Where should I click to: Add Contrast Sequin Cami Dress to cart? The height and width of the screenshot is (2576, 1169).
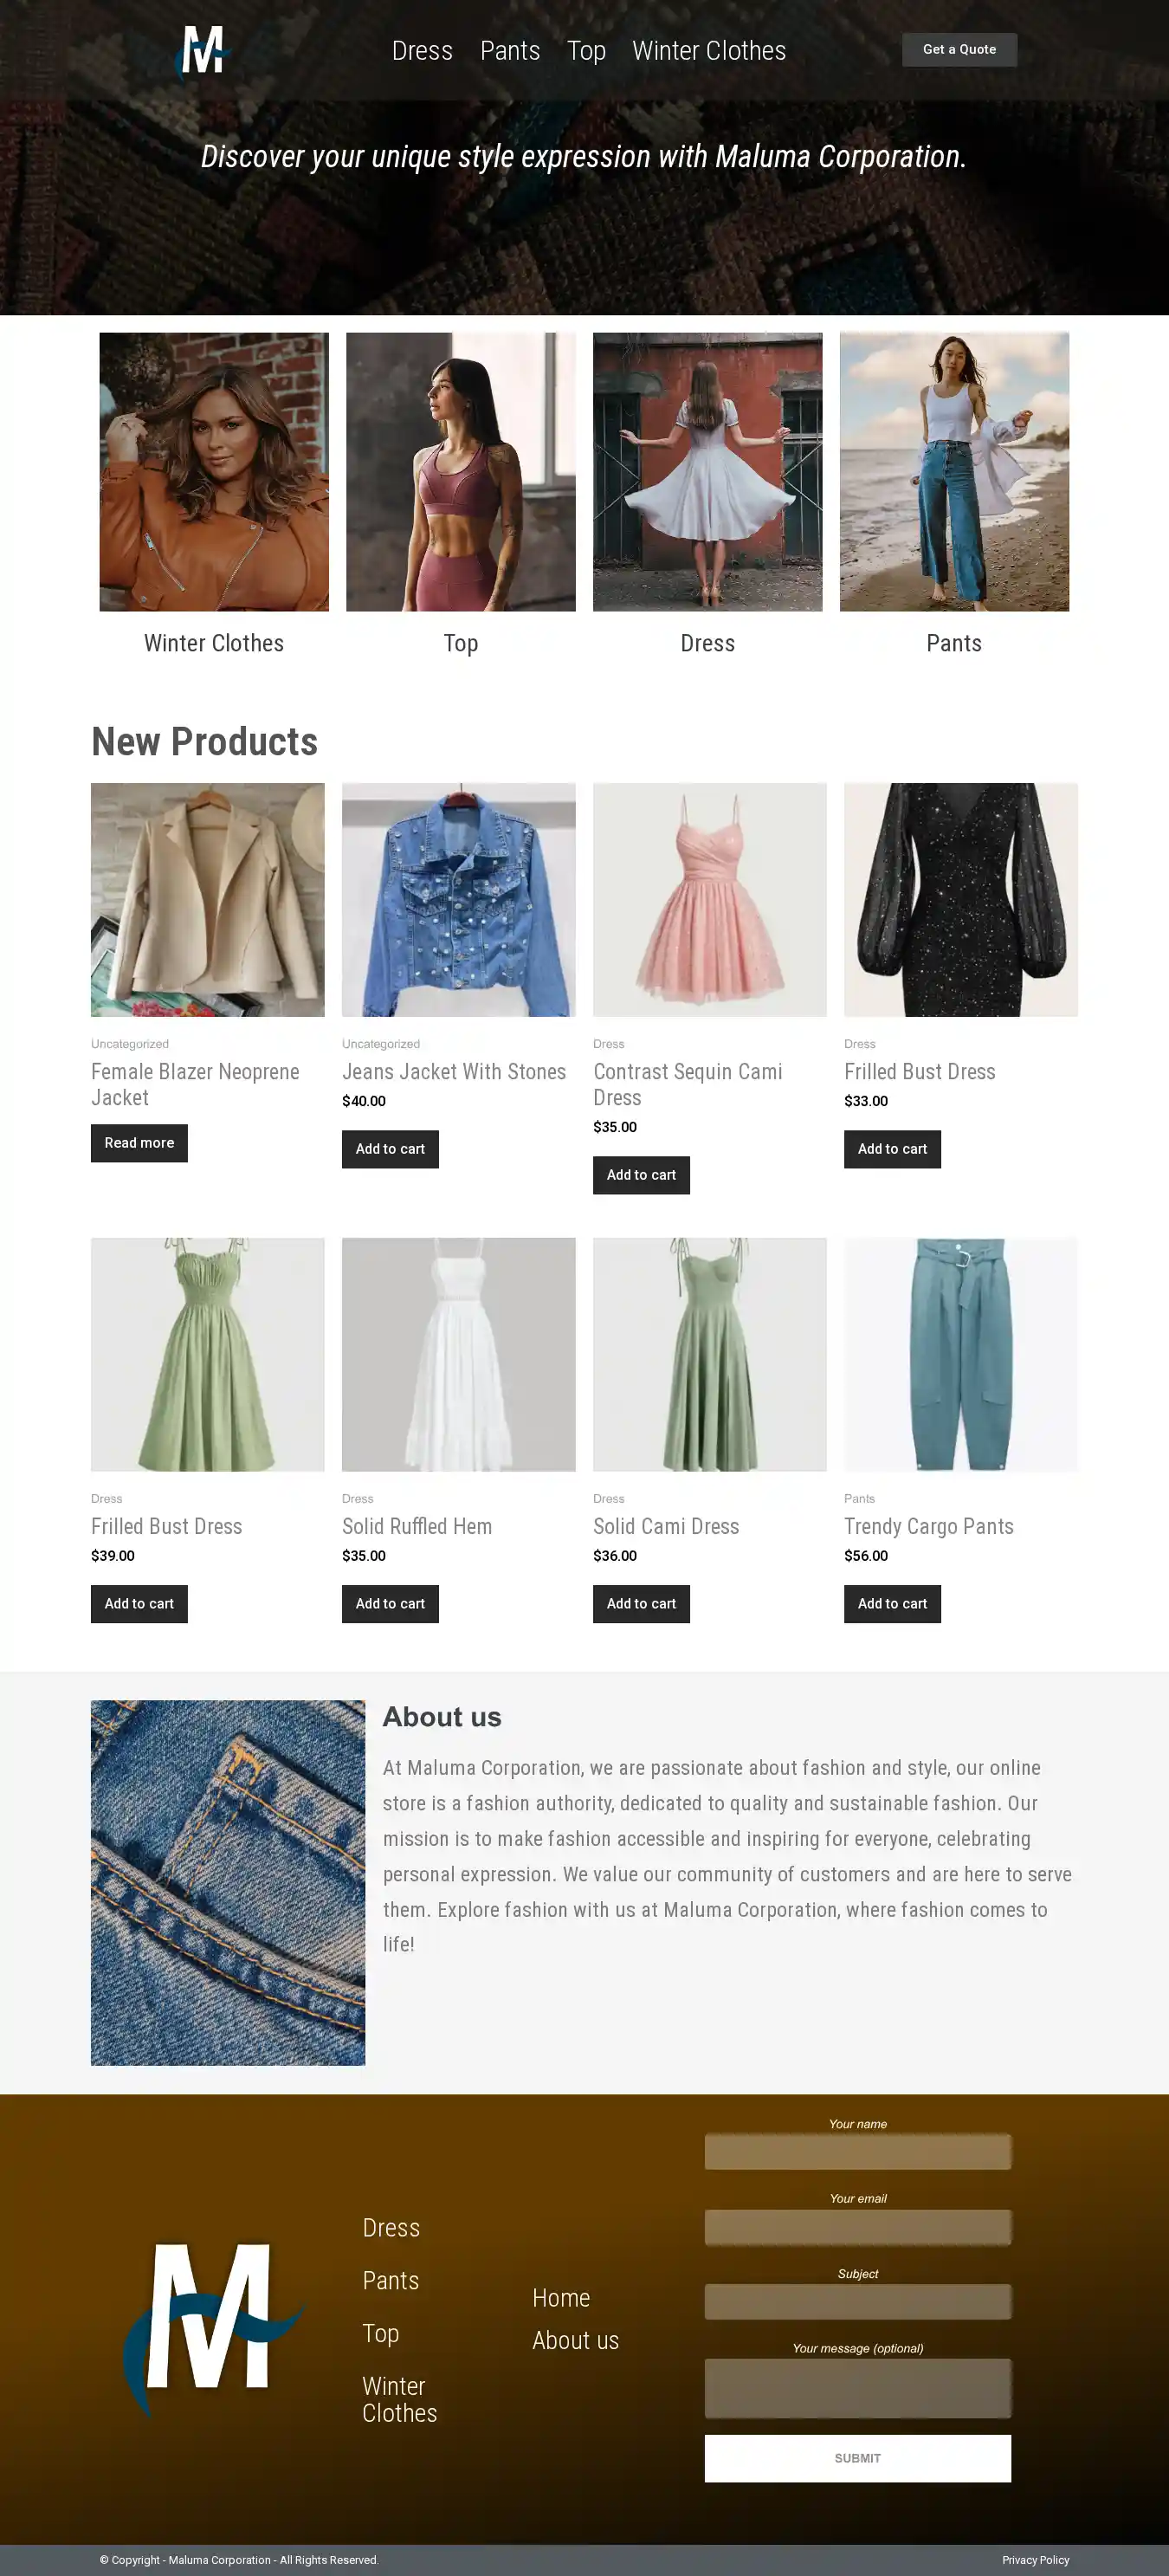[x=641, y=1175]
